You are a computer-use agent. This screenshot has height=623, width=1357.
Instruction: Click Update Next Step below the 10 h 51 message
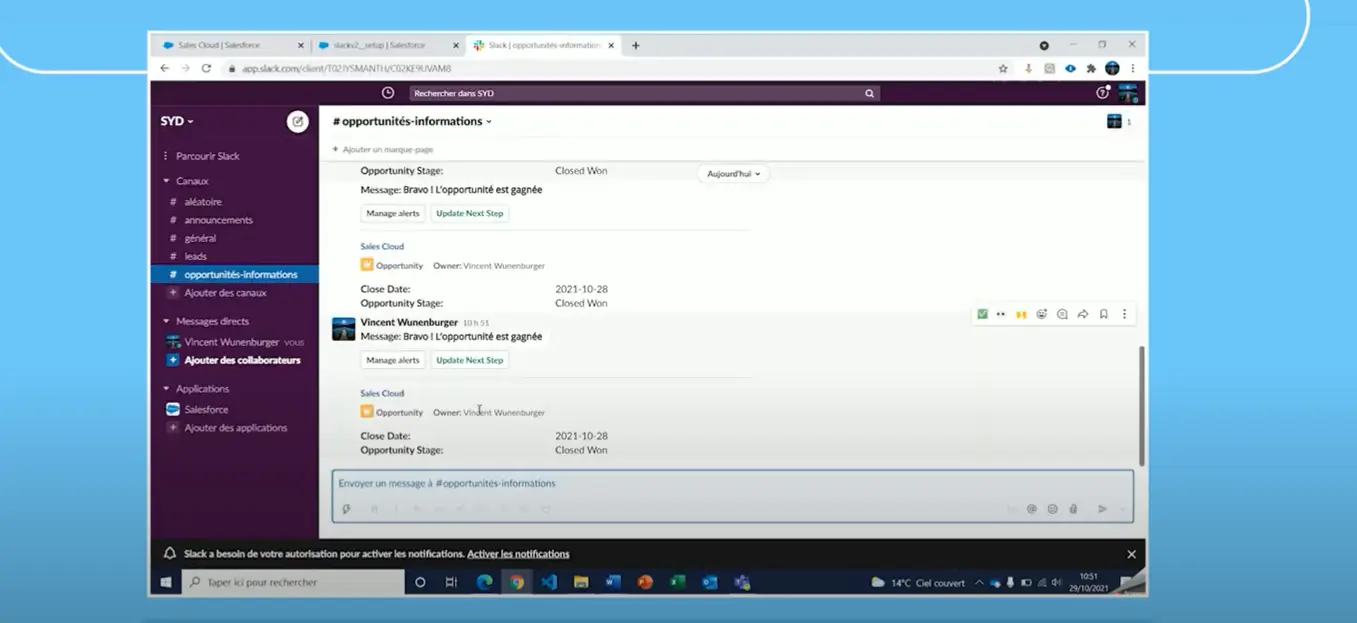(470, 360)
